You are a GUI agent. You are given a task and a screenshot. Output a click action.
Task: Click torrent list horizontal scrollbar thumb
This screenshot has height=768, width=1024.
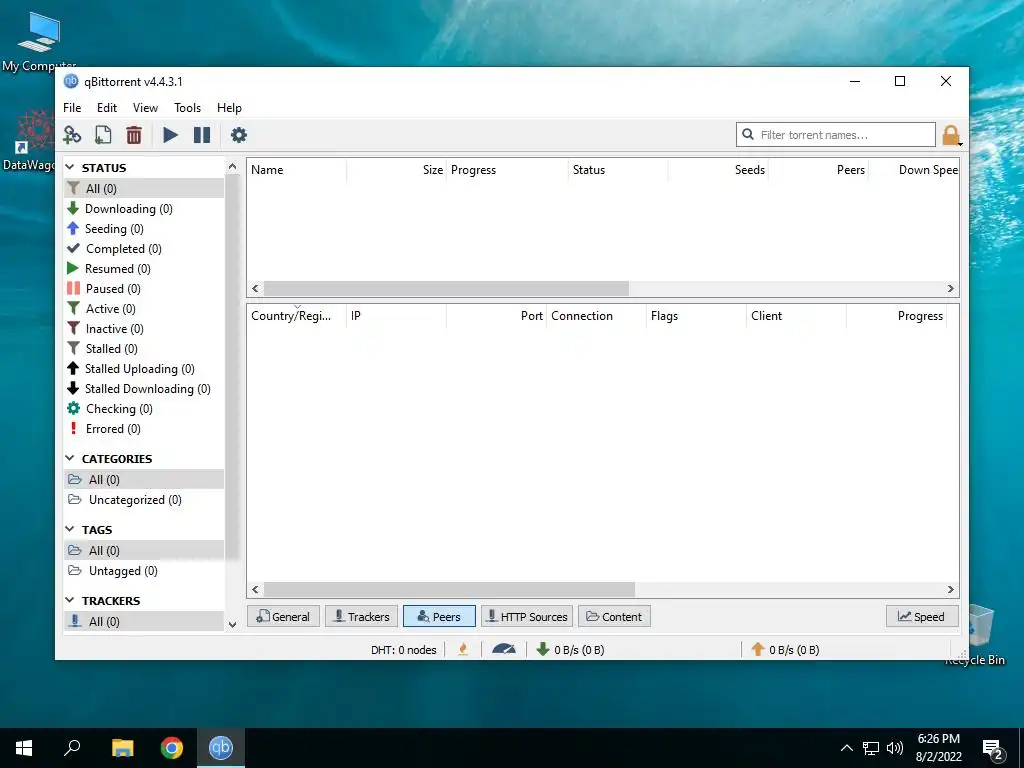pos(446,289)
